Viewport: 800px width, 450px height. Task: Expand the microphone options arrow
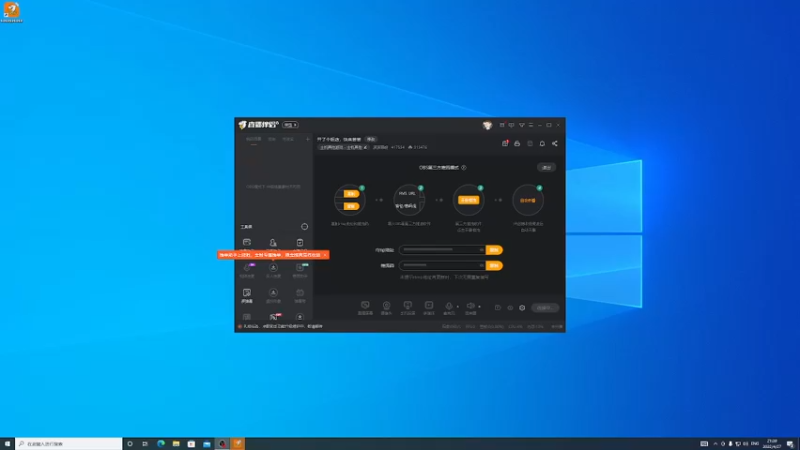[x=458, y=307]
